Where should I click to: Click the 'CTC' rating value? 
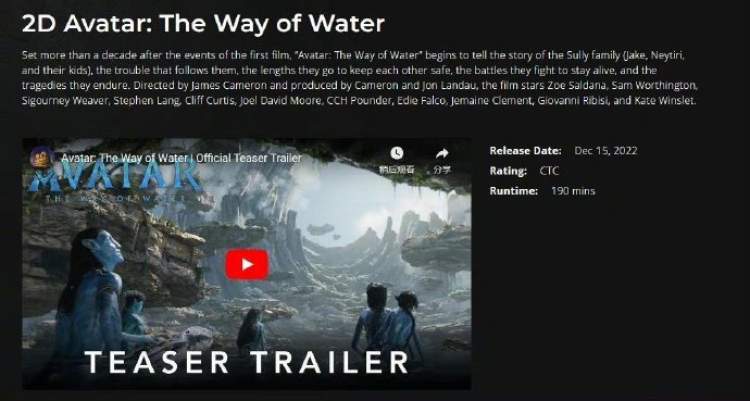(549, 171)
